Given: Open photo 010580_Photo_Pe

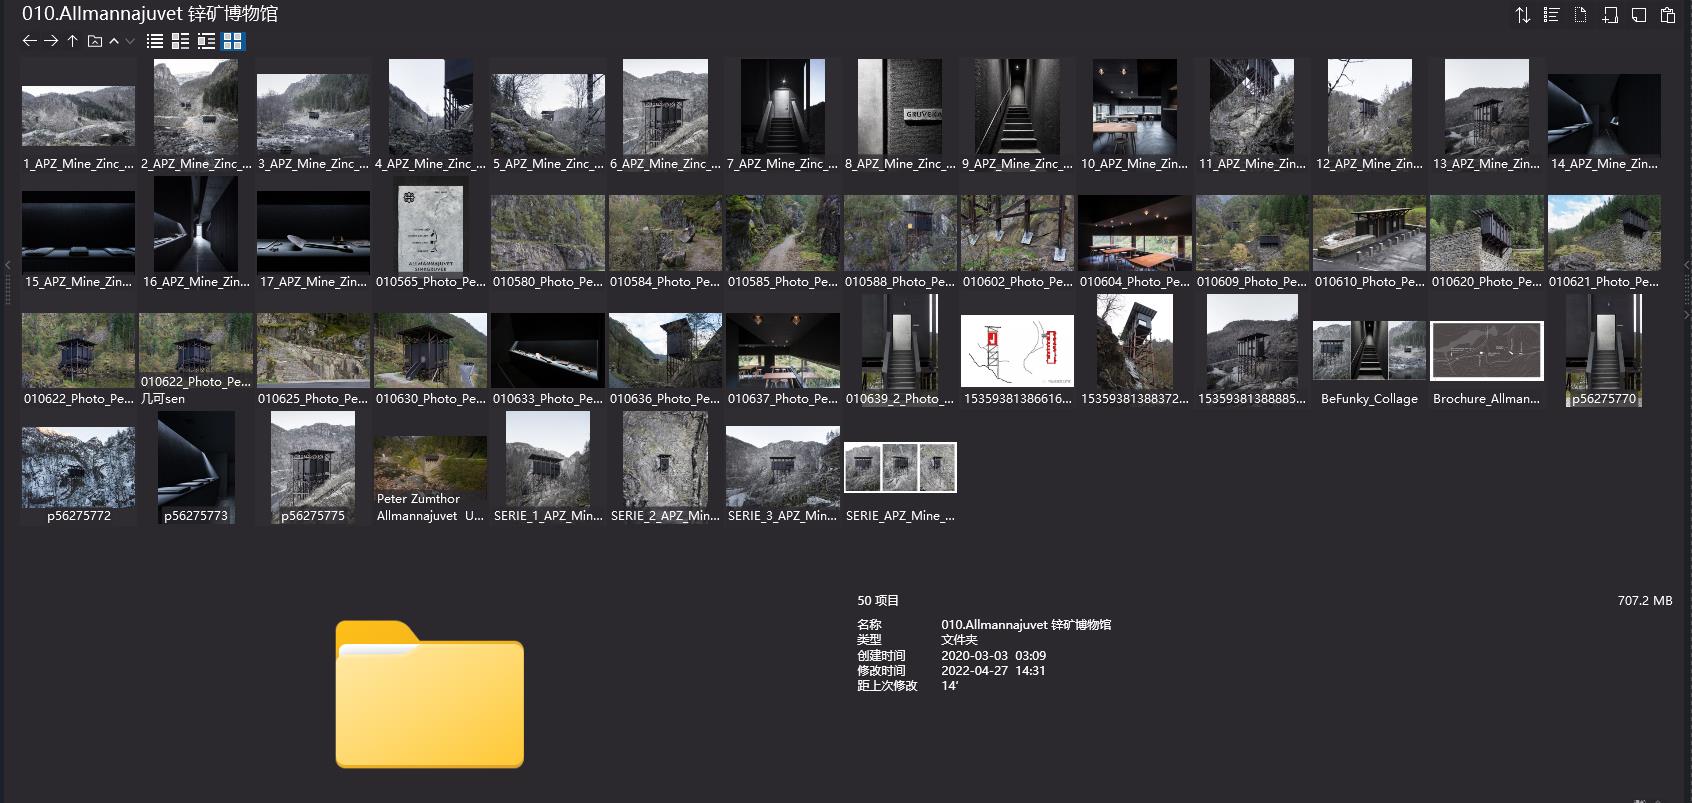Looking at the screenshot, I should pos(548,234).
